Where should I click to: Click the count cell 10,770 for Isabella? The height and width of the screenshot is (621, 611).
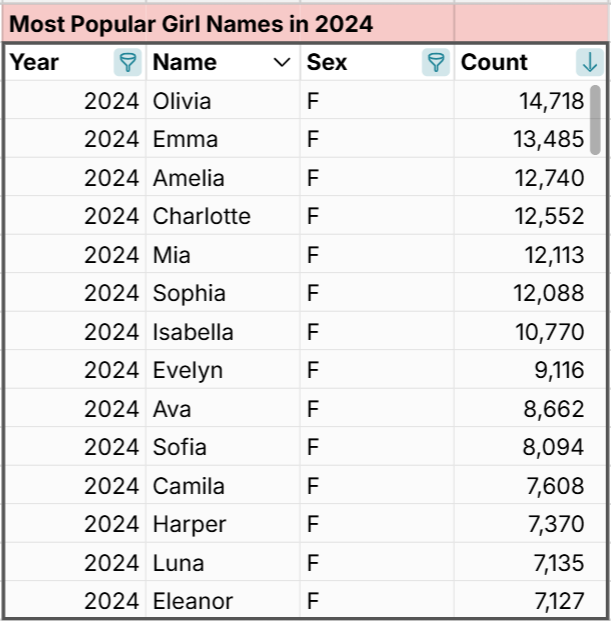pyautogui.click(x=549, y=332)
